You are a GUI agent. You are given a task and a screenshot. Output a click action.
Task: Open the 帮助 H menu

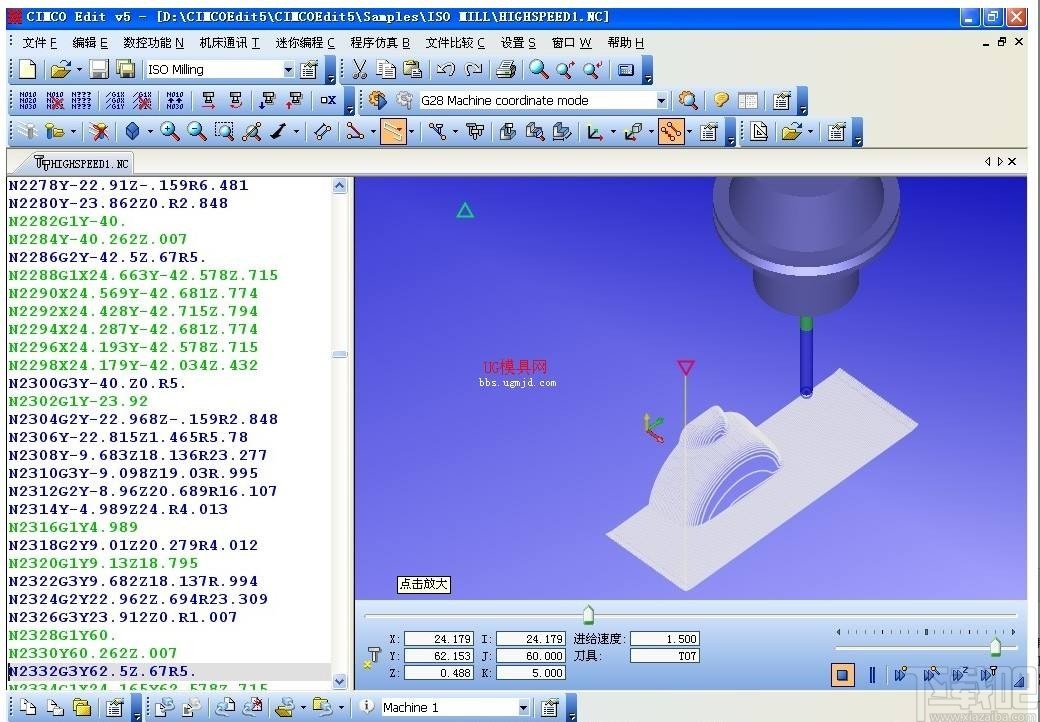(625, 43)
